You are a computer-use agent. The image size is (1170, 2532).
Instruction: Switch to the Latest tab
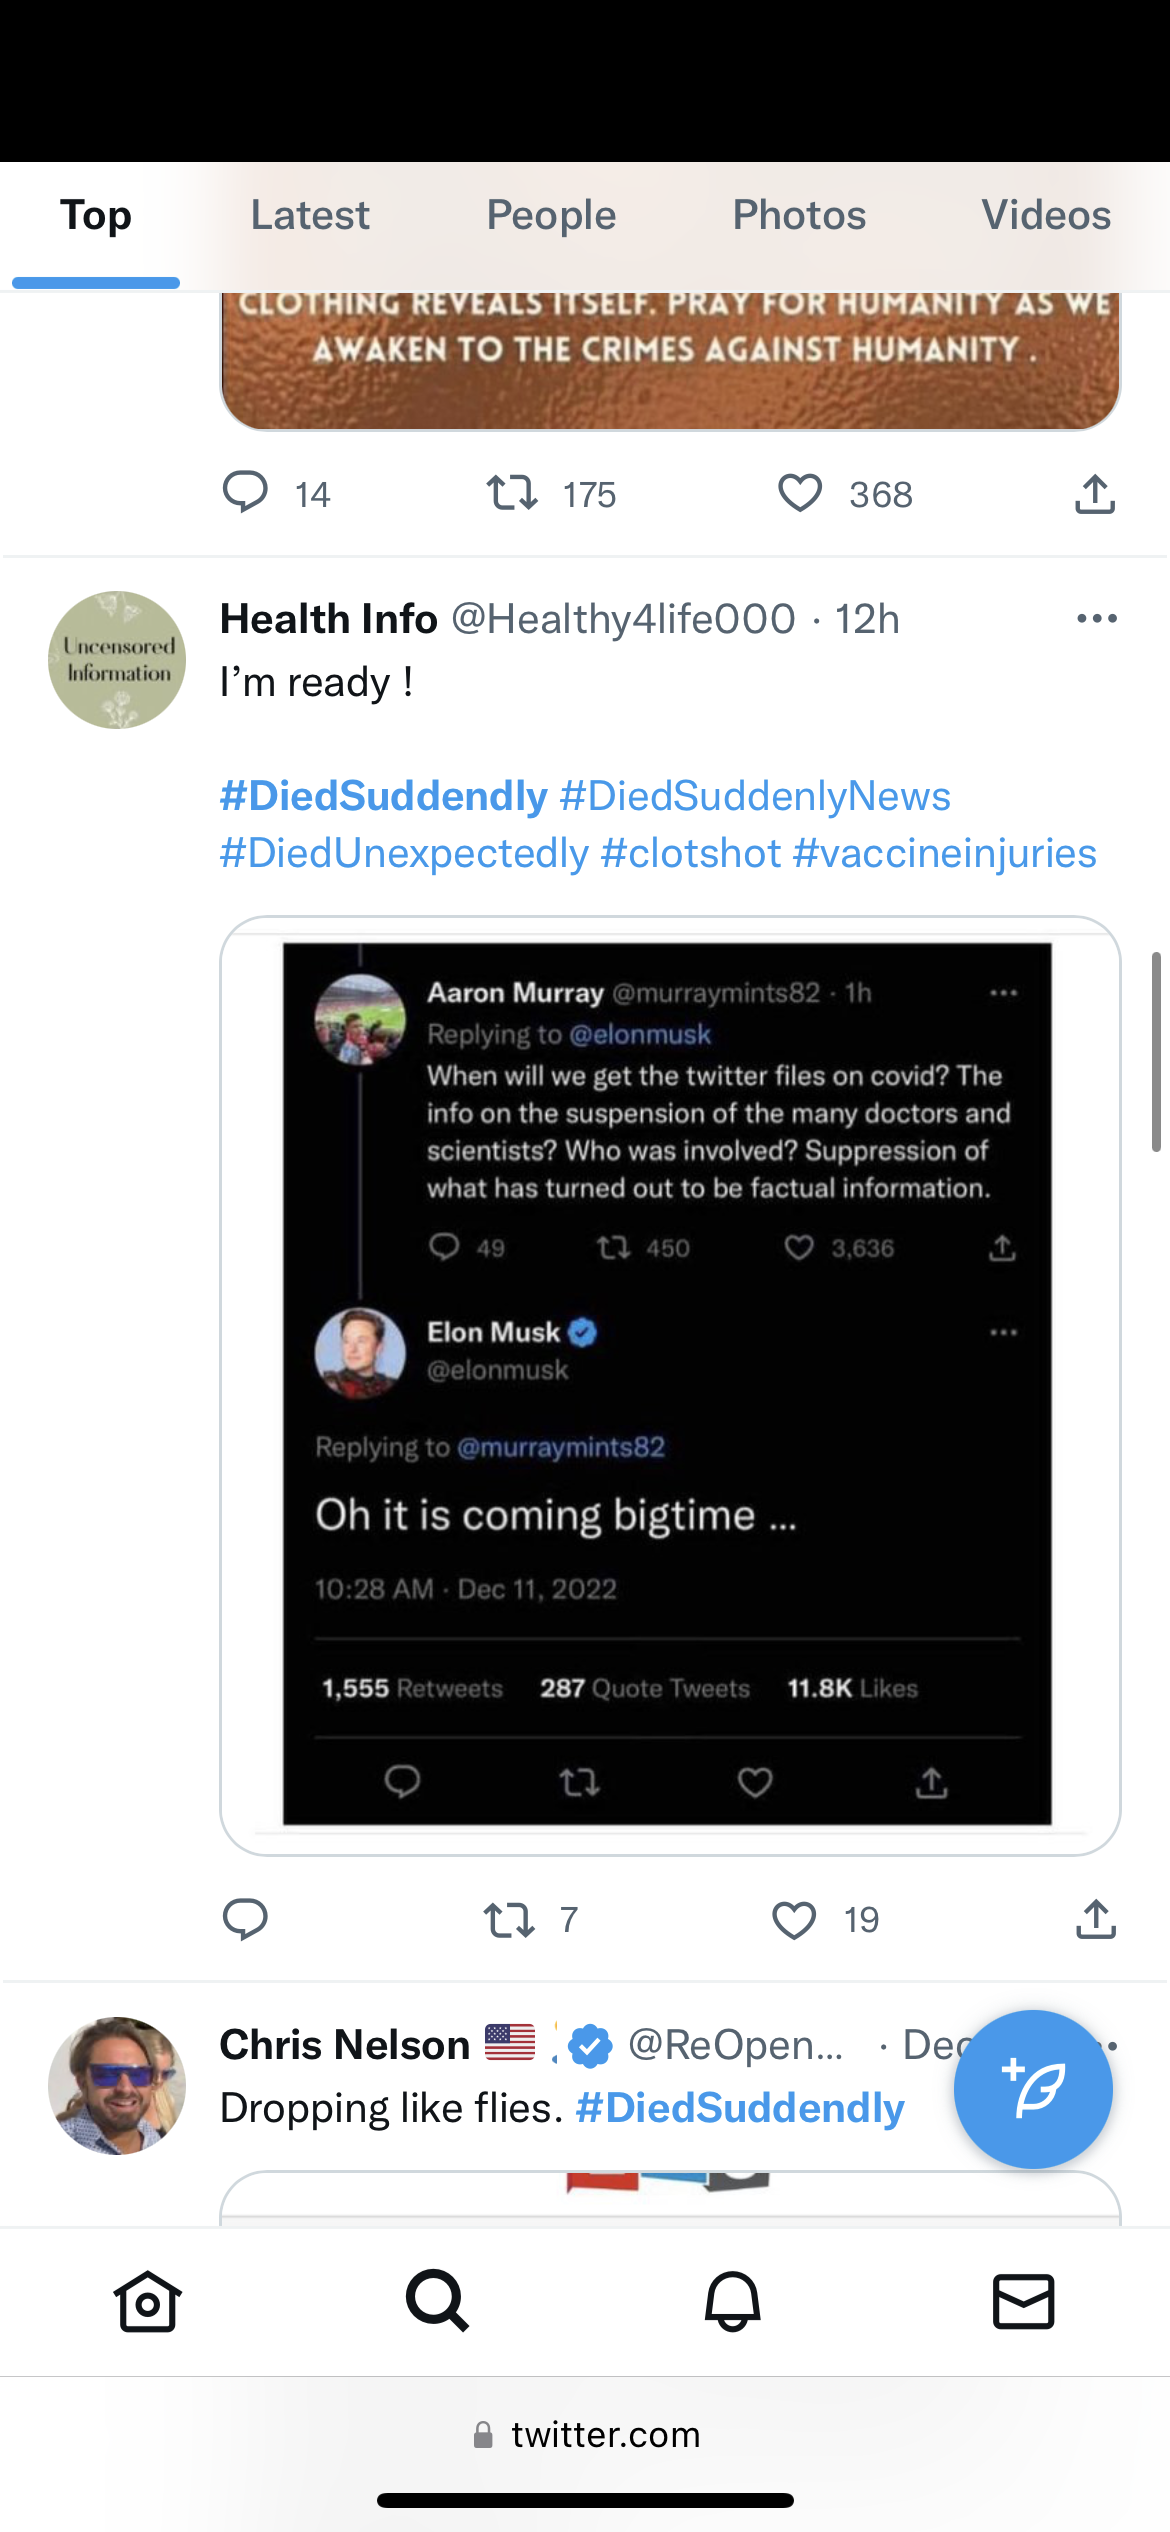[310, 215]
